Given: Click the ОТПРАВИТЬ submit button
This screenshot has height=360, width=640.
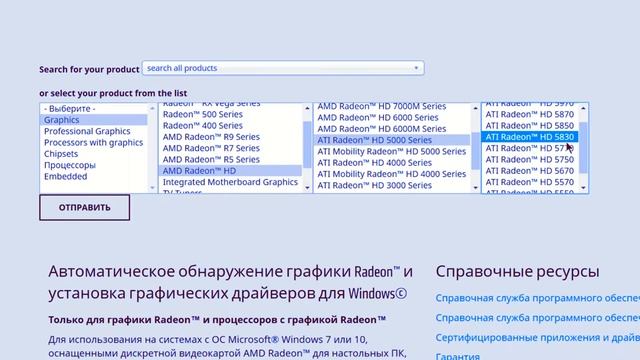Looking at the screenshot, I should 84,207.
